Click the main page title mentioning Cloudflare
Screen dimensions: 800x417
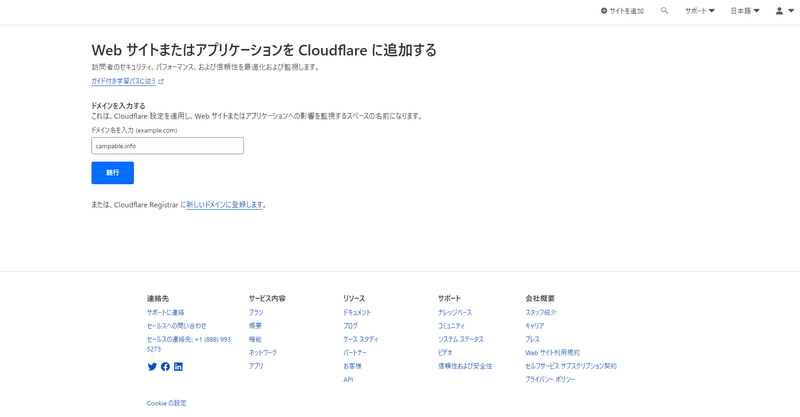click(264, 50)
